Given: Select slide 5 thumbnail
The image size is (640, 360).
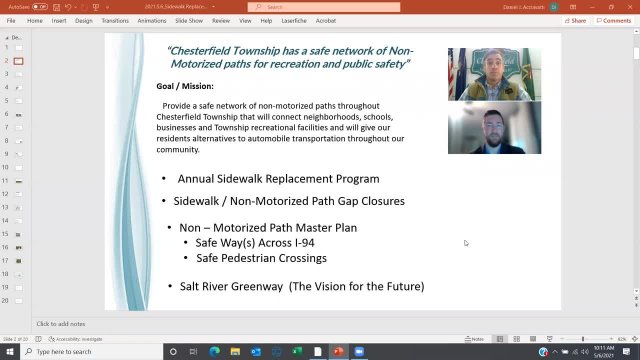Looking at the screenshot, I should tap(19, 101).
